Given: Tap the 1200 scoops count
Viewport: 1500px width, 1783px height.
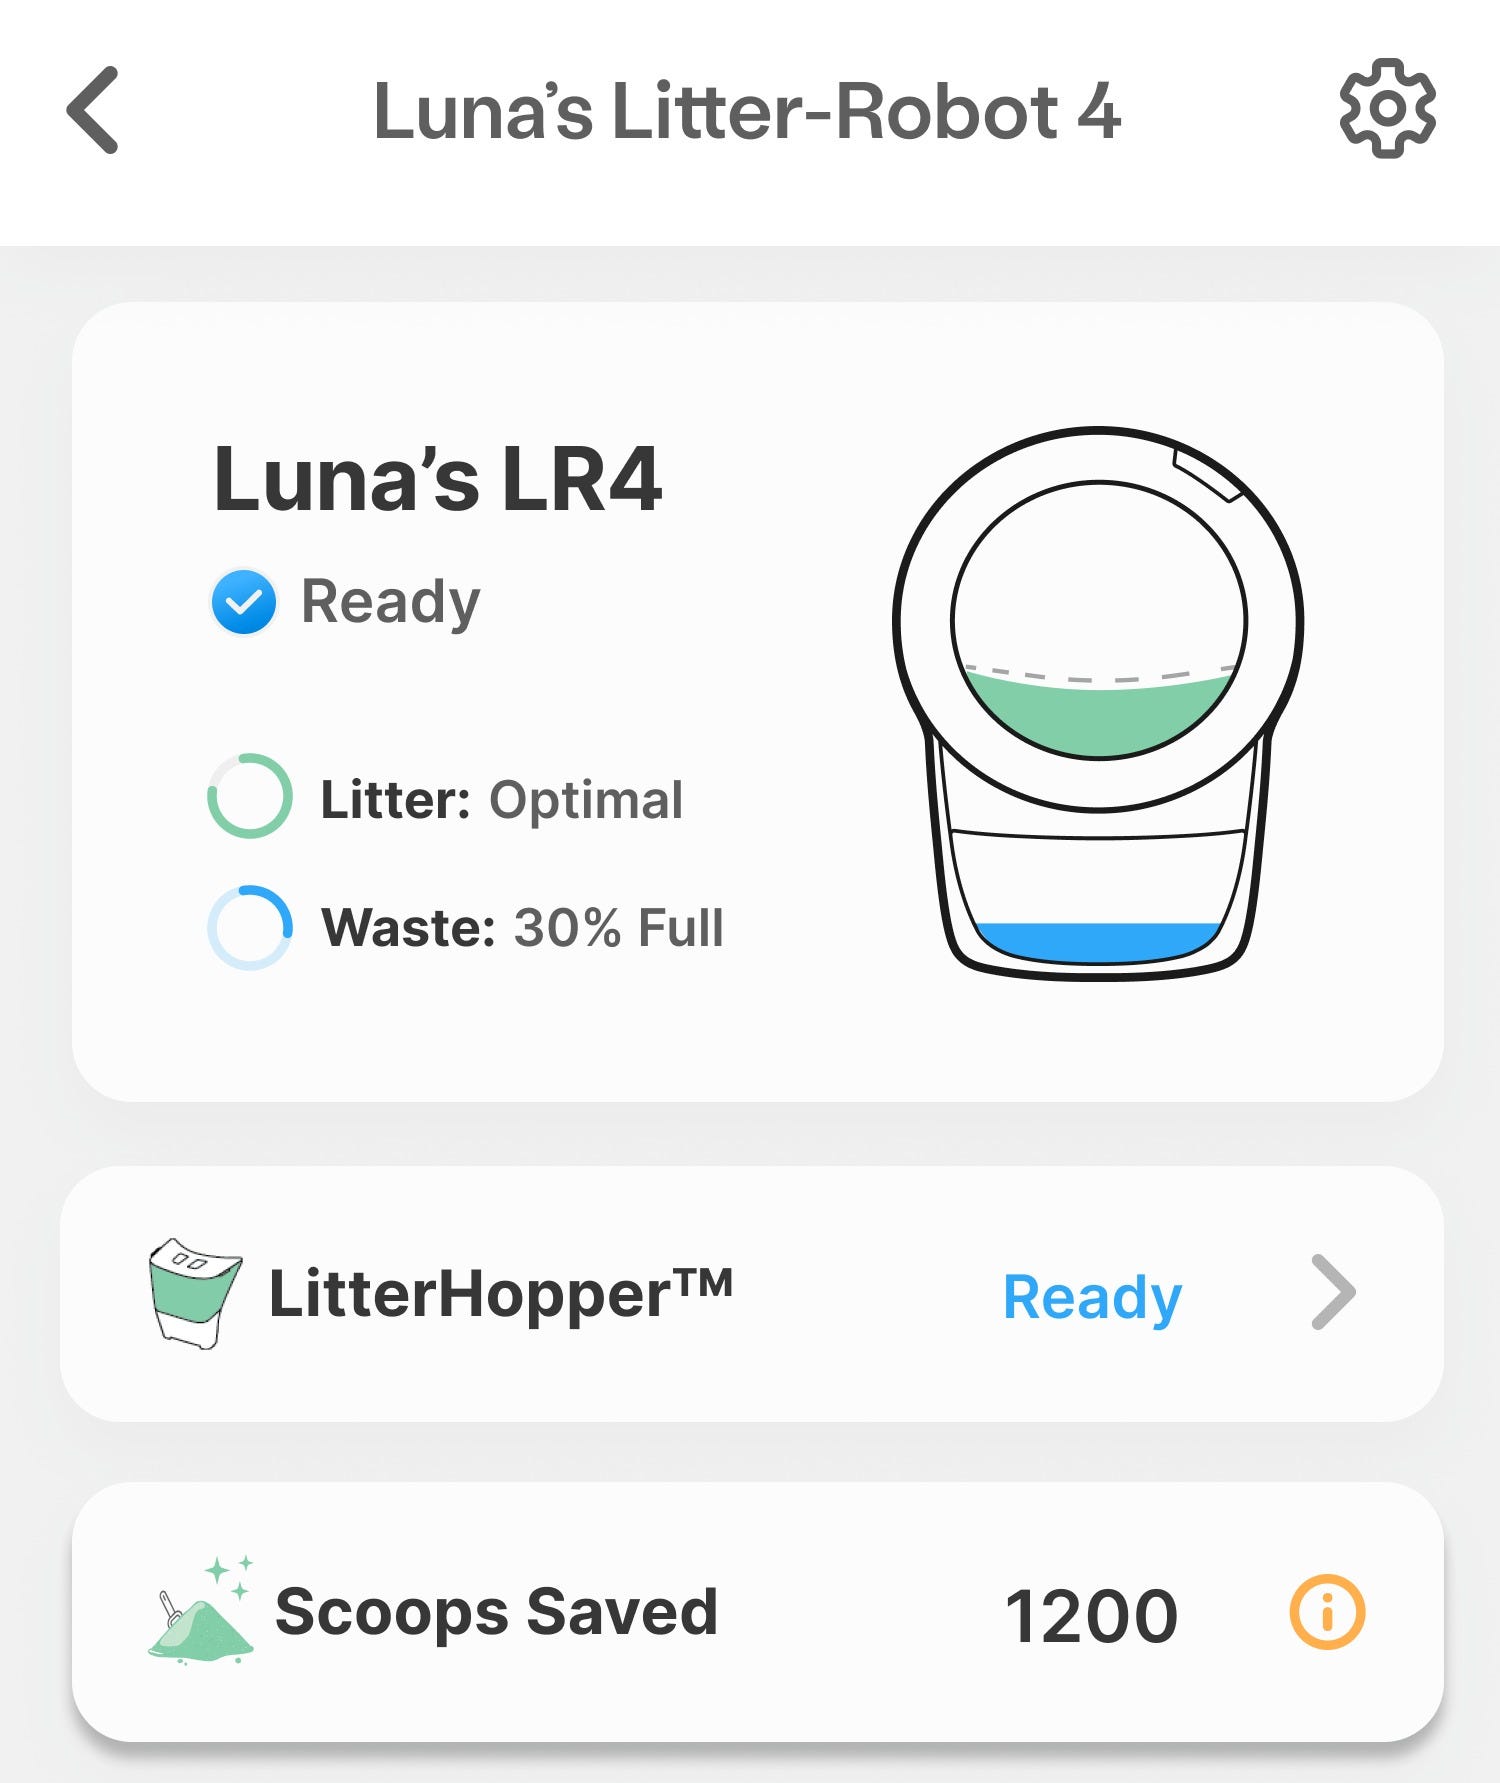Looking at the screenshot, I should [x=1091, y=1616].
